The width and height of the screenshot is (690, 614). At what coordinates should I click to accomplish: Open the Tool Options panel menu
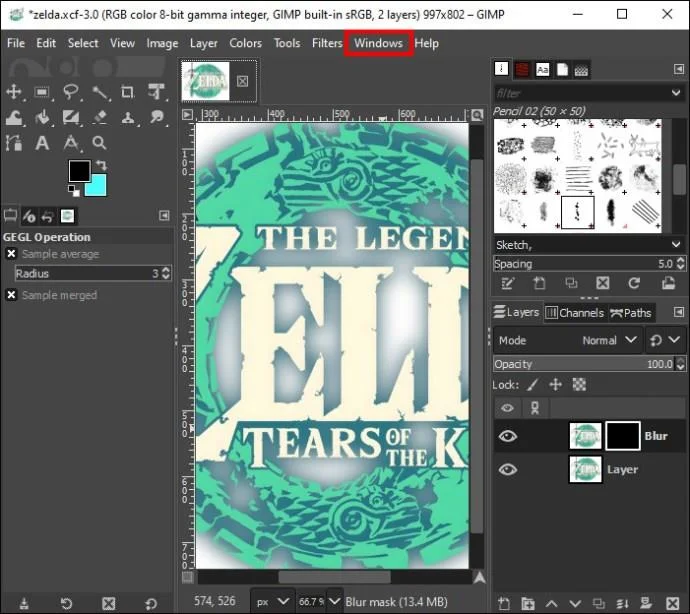coord(164,216)
